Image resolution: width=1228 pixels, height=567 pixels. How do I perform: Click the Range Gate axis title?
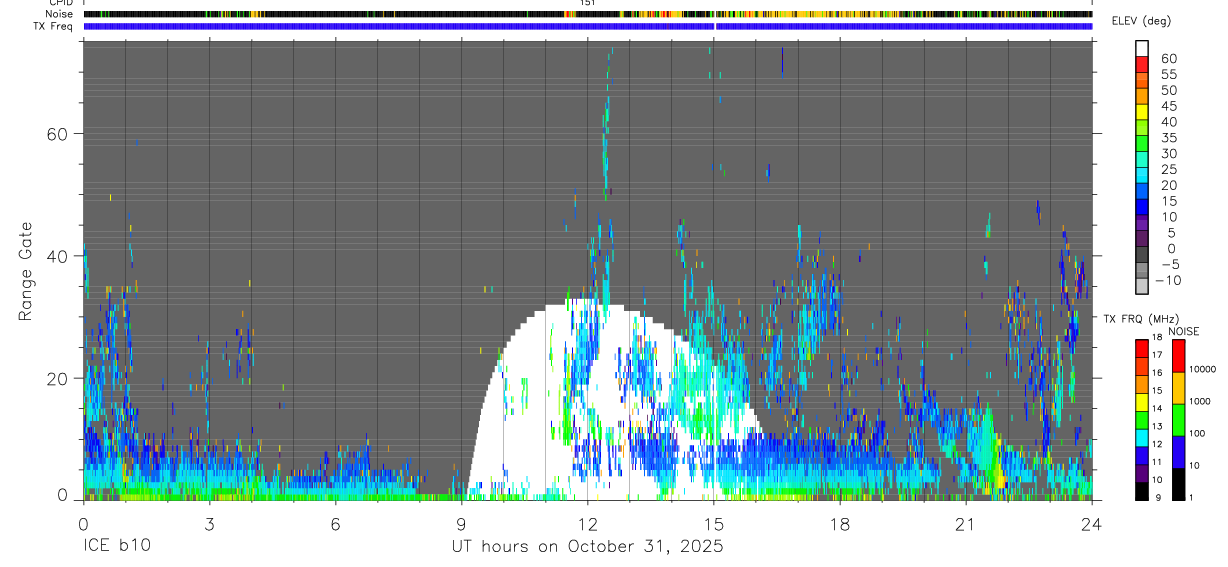[x=28, y=270]
